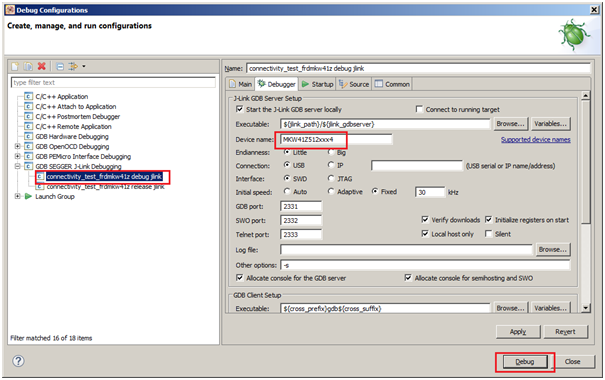Click the Debug button
This screenshot has width=605, height=380.
[525, 362]
